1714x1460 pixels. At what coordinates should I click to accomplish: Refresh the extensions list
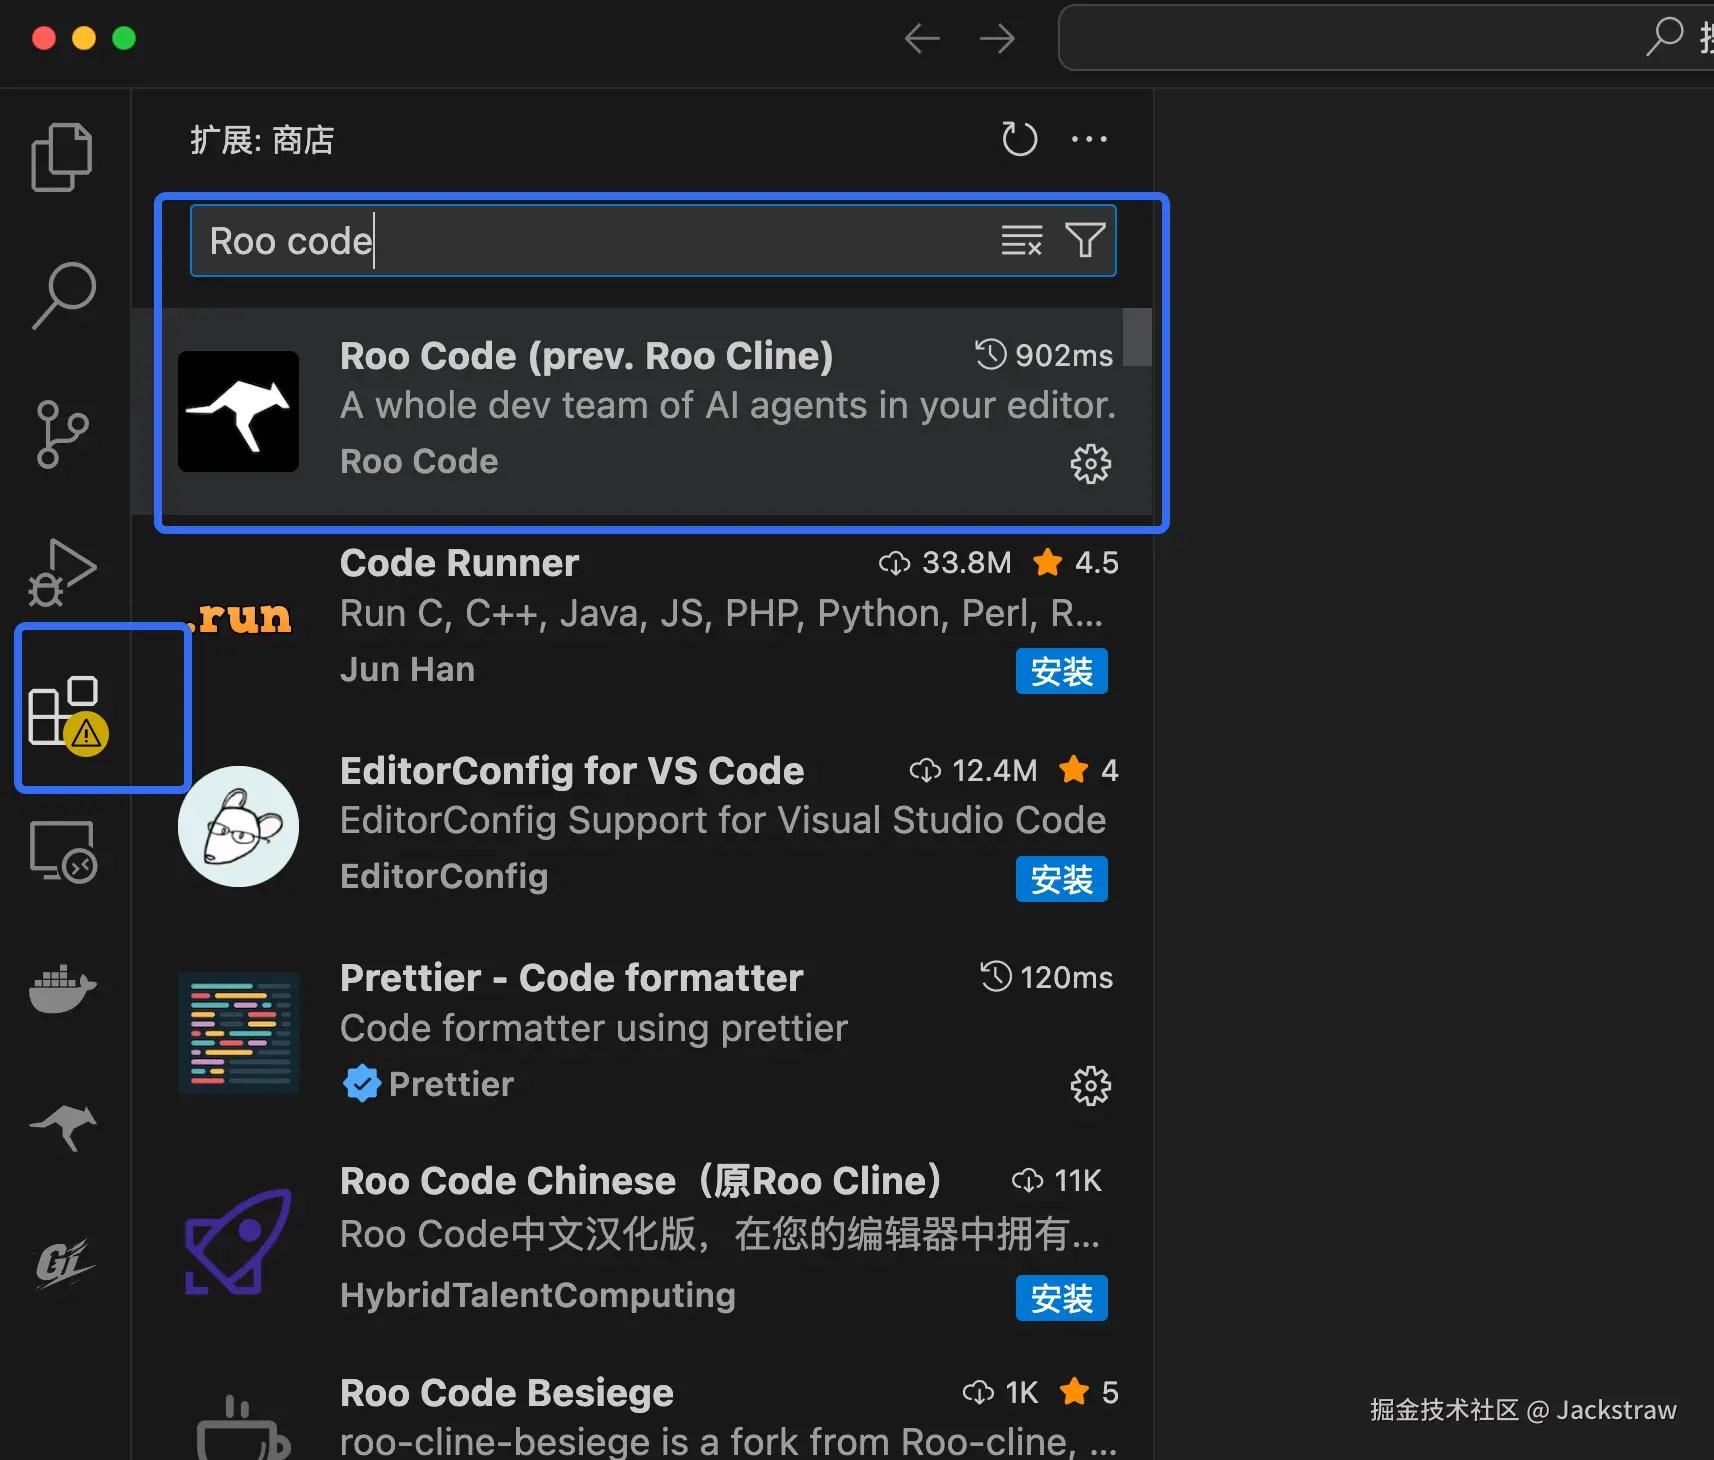coord(1020,139)
